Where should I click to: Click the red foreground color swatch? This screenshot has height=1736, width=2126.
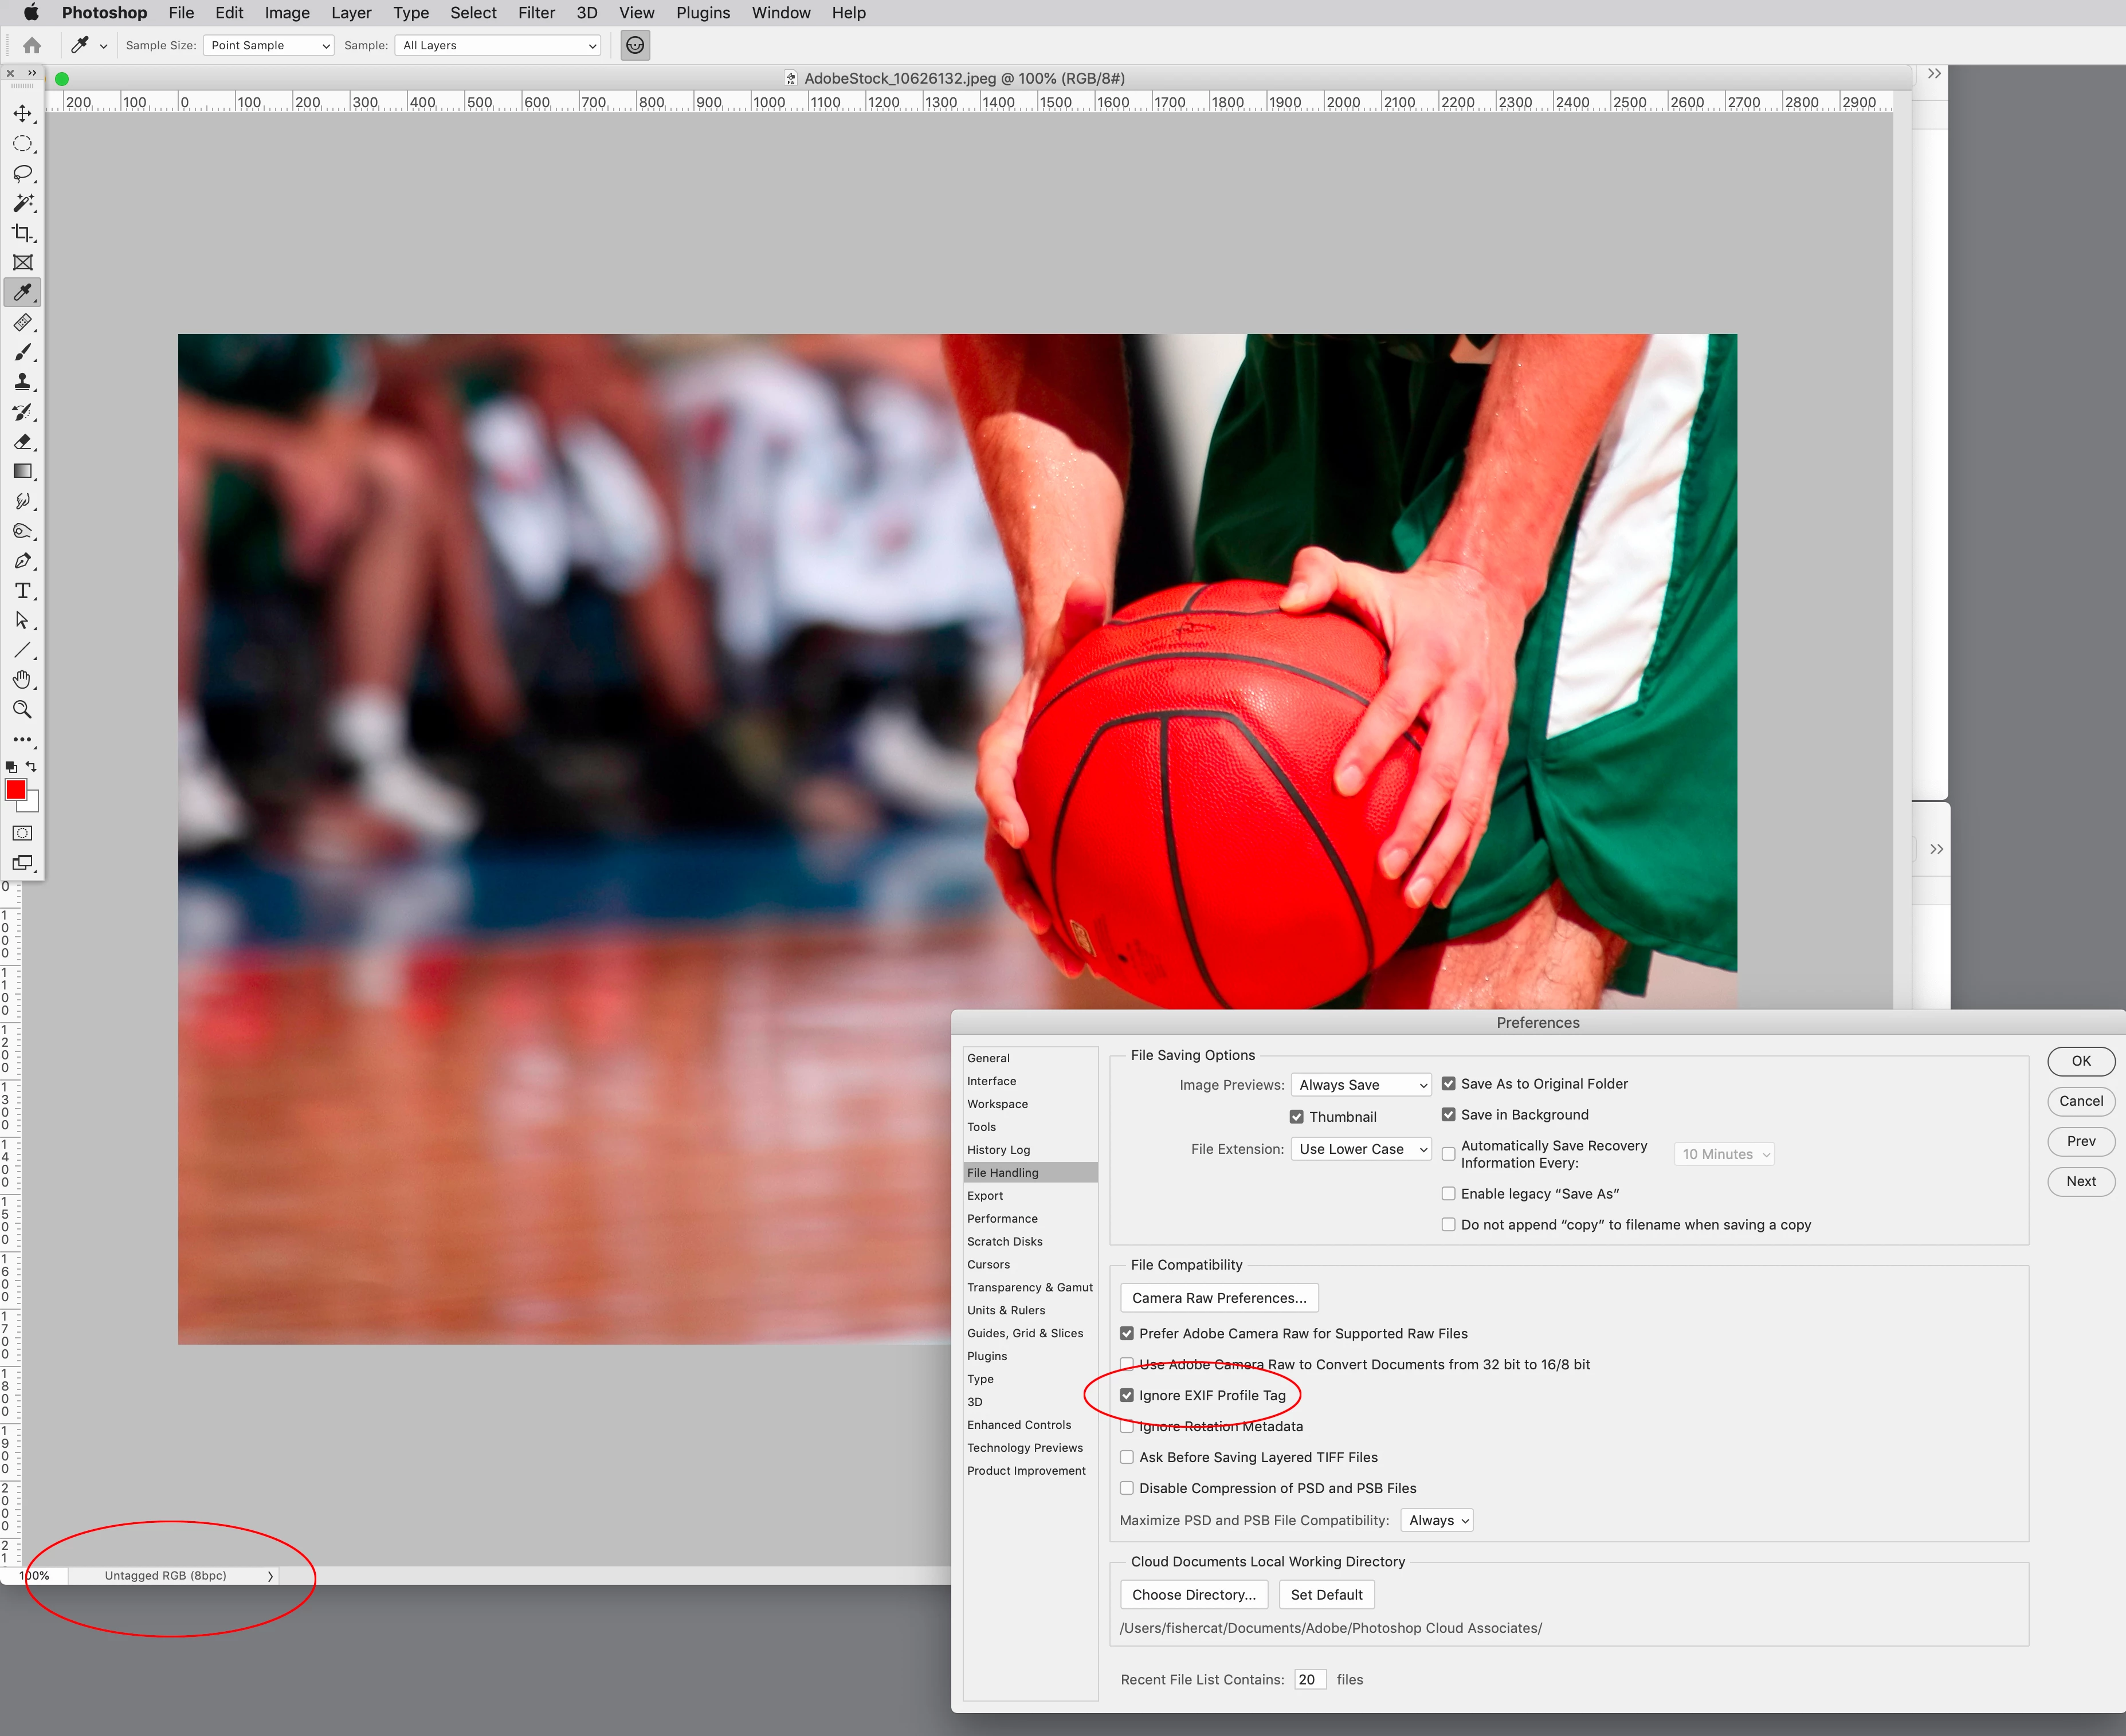[x=15, y=790]
